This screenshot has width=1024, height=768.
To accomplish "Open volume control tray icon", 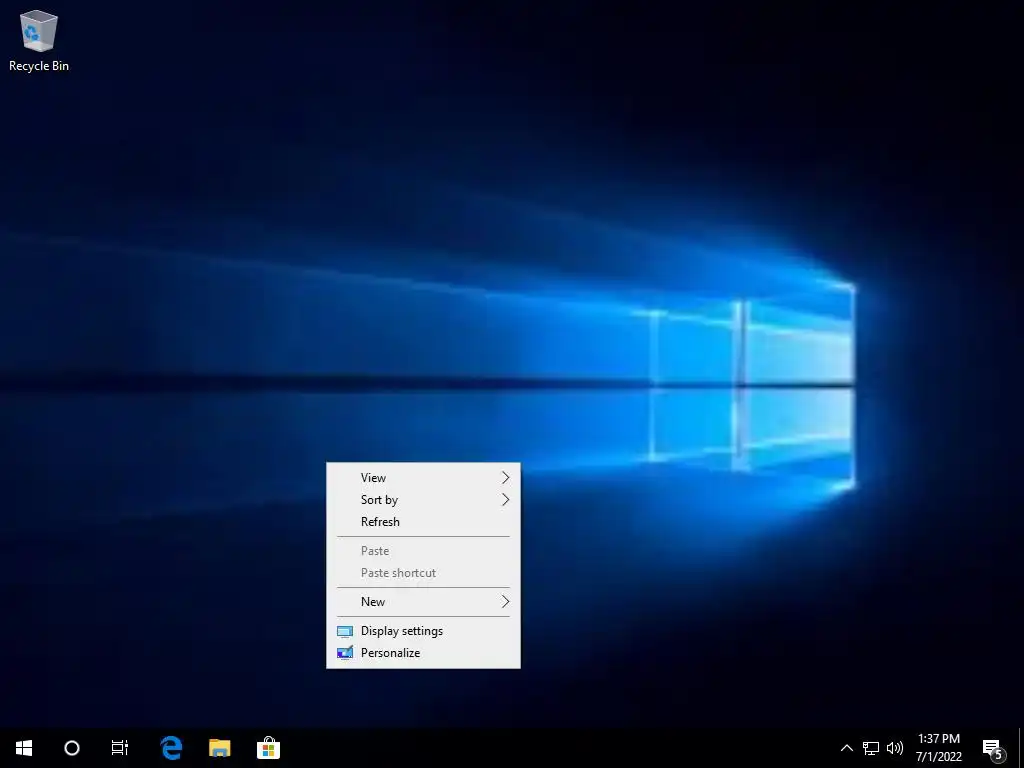I will pos(895,748).
